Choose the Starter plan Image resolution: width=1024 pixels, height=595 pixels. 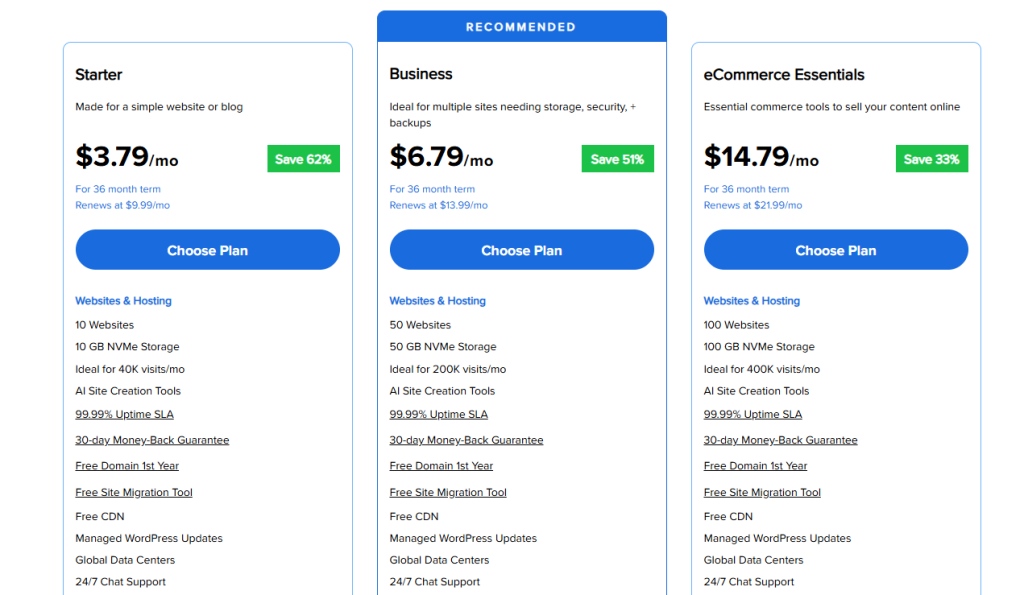coord(207,250)
